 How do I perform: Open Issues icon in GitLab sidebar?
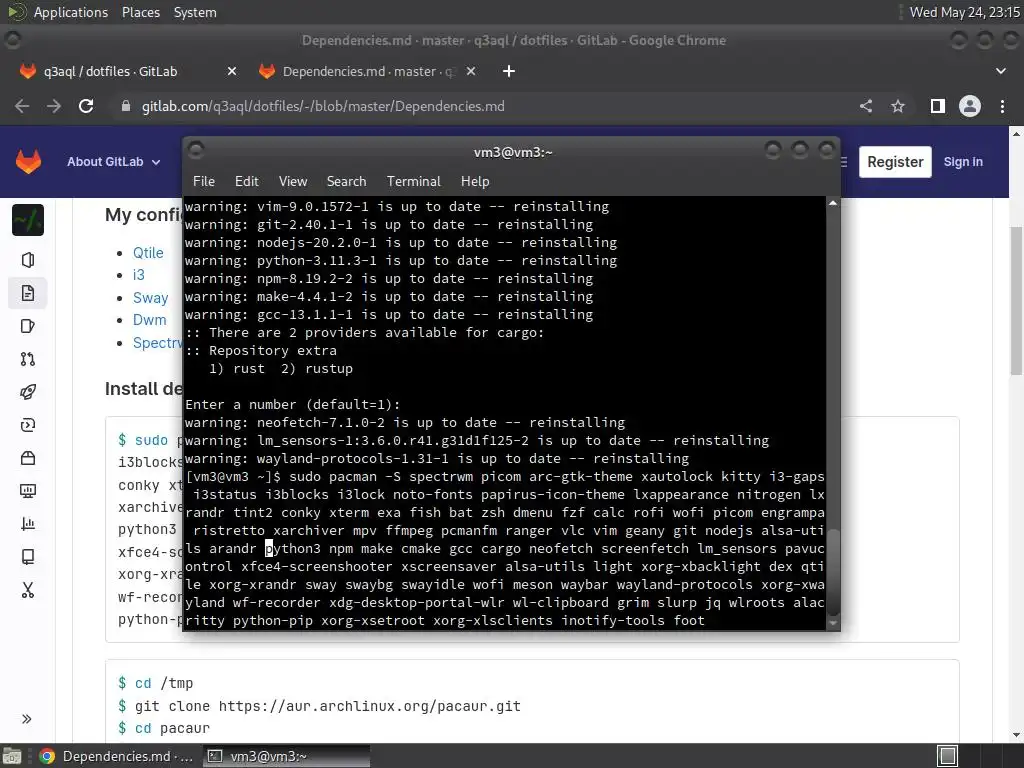[27, 326]
